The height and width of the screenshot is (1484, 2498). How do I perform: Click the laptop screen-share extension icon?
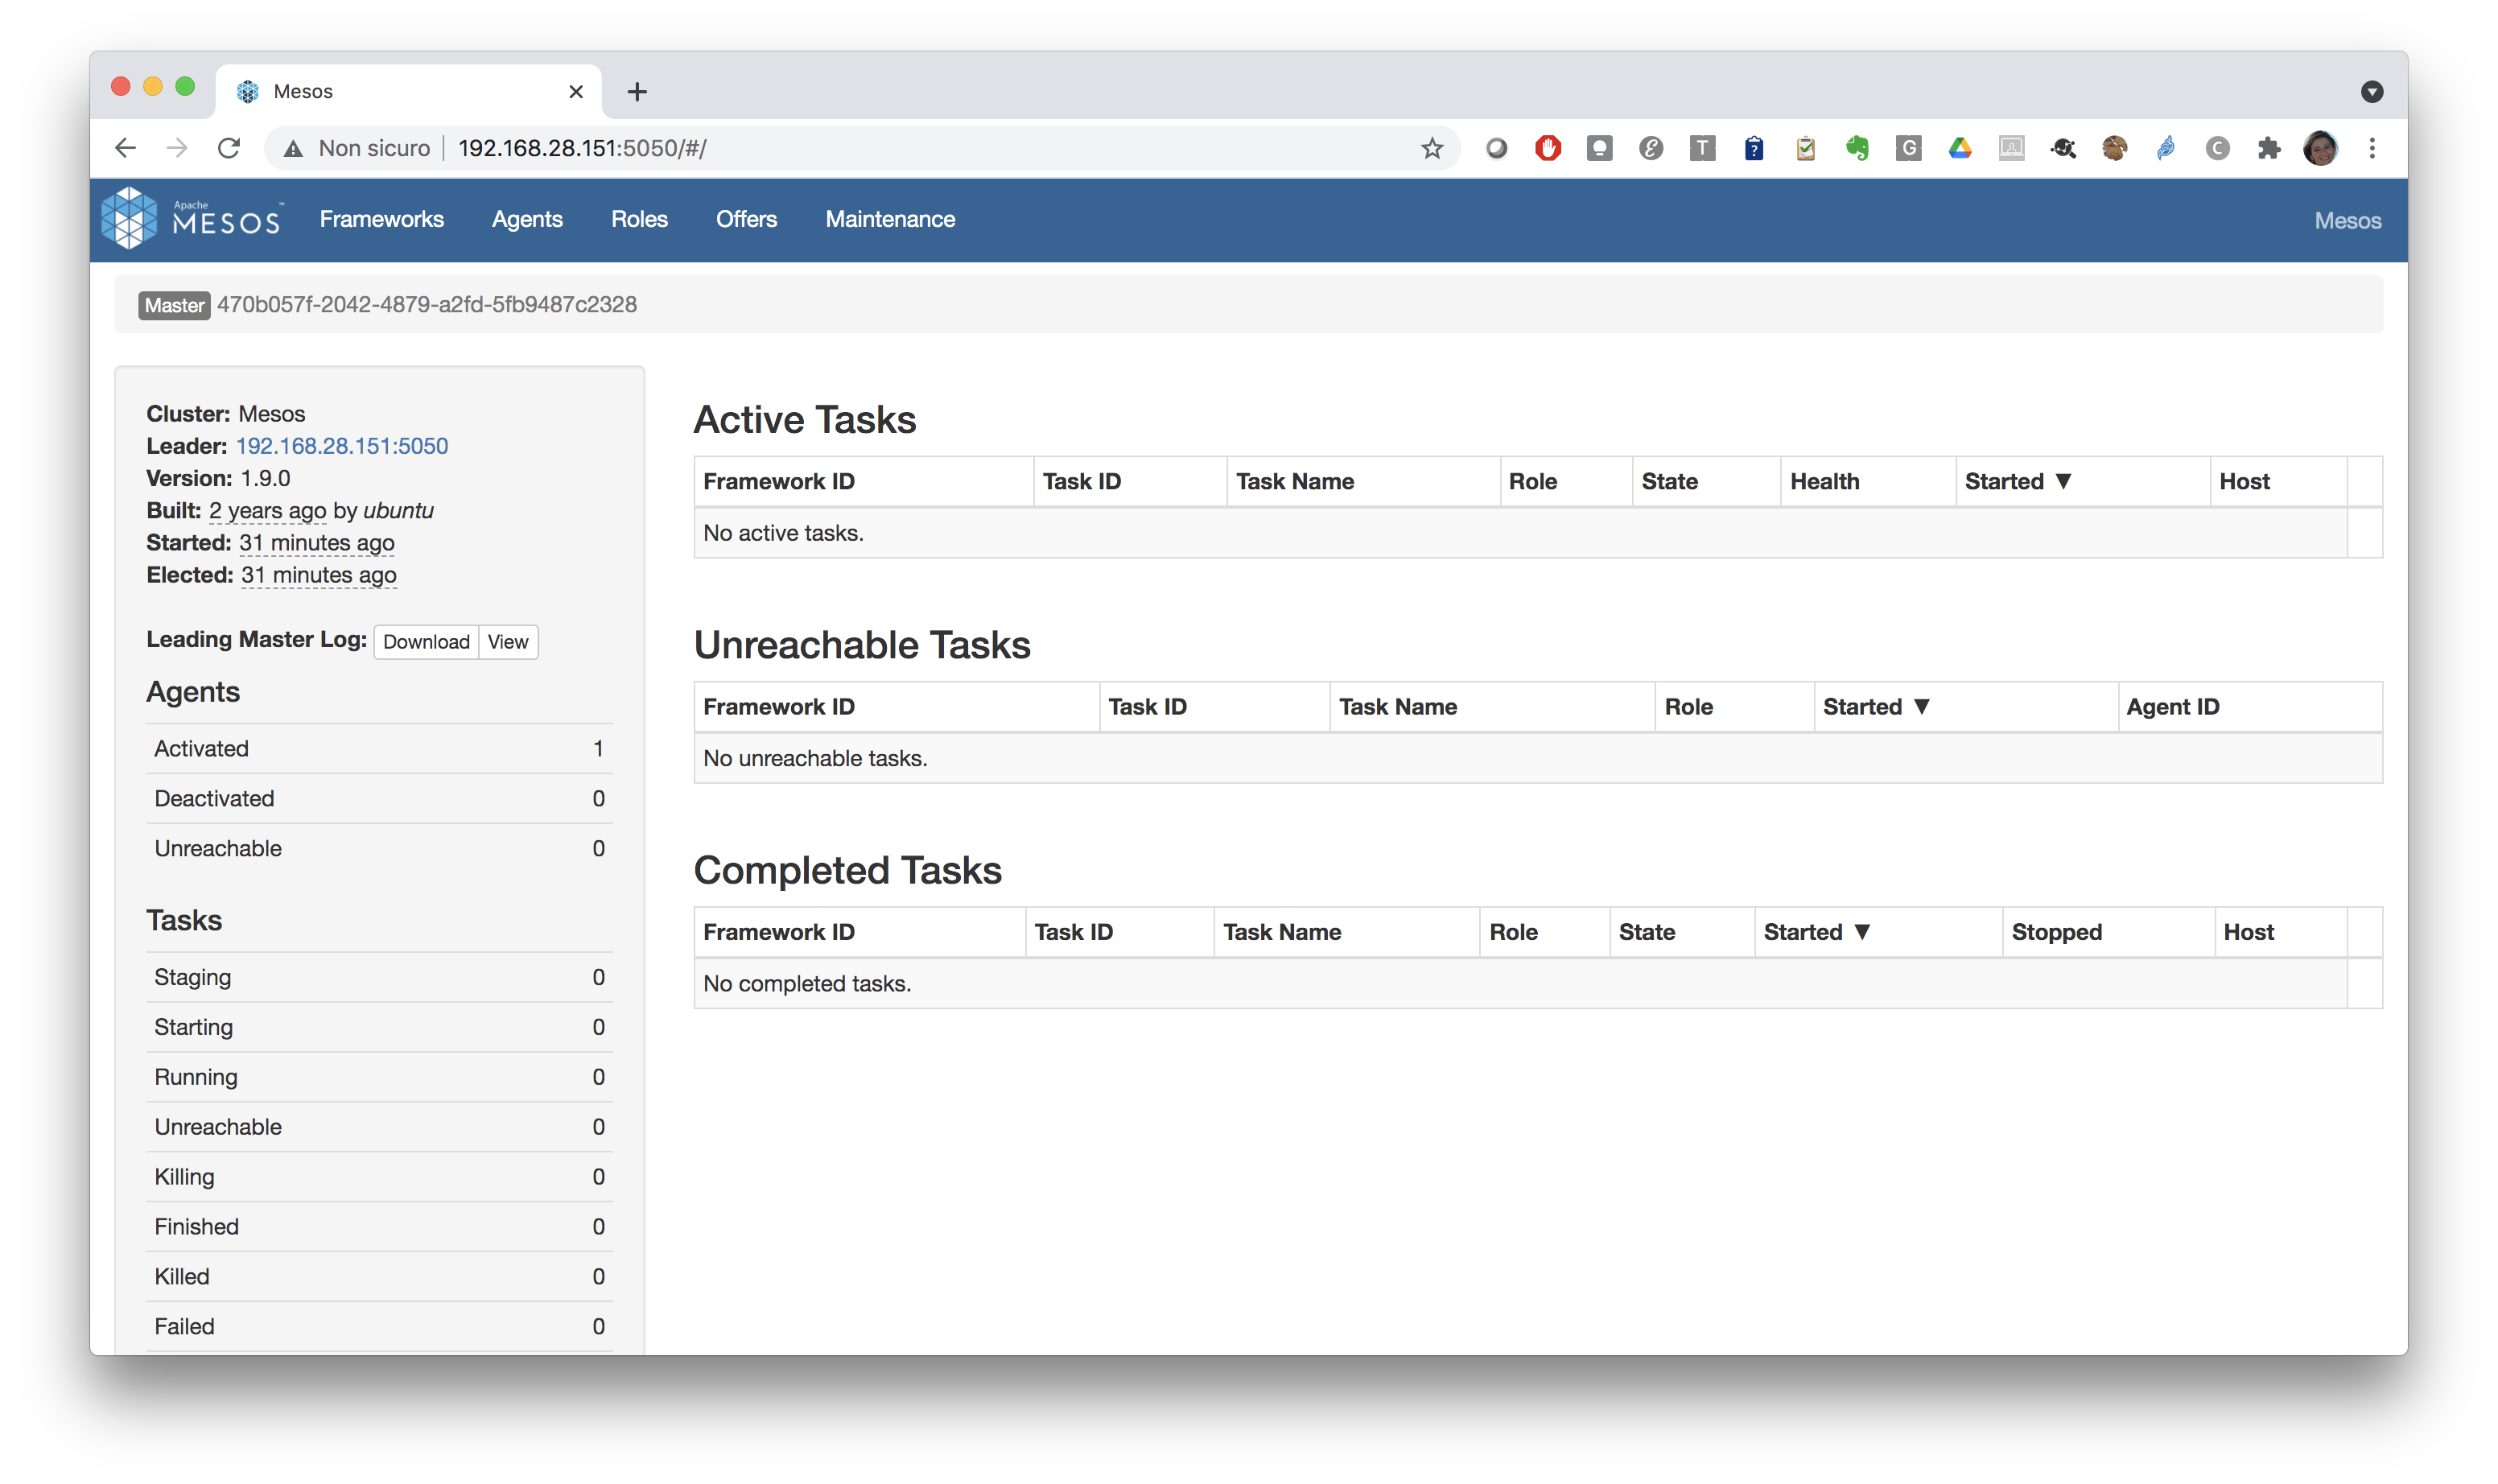click(2011, 148)
